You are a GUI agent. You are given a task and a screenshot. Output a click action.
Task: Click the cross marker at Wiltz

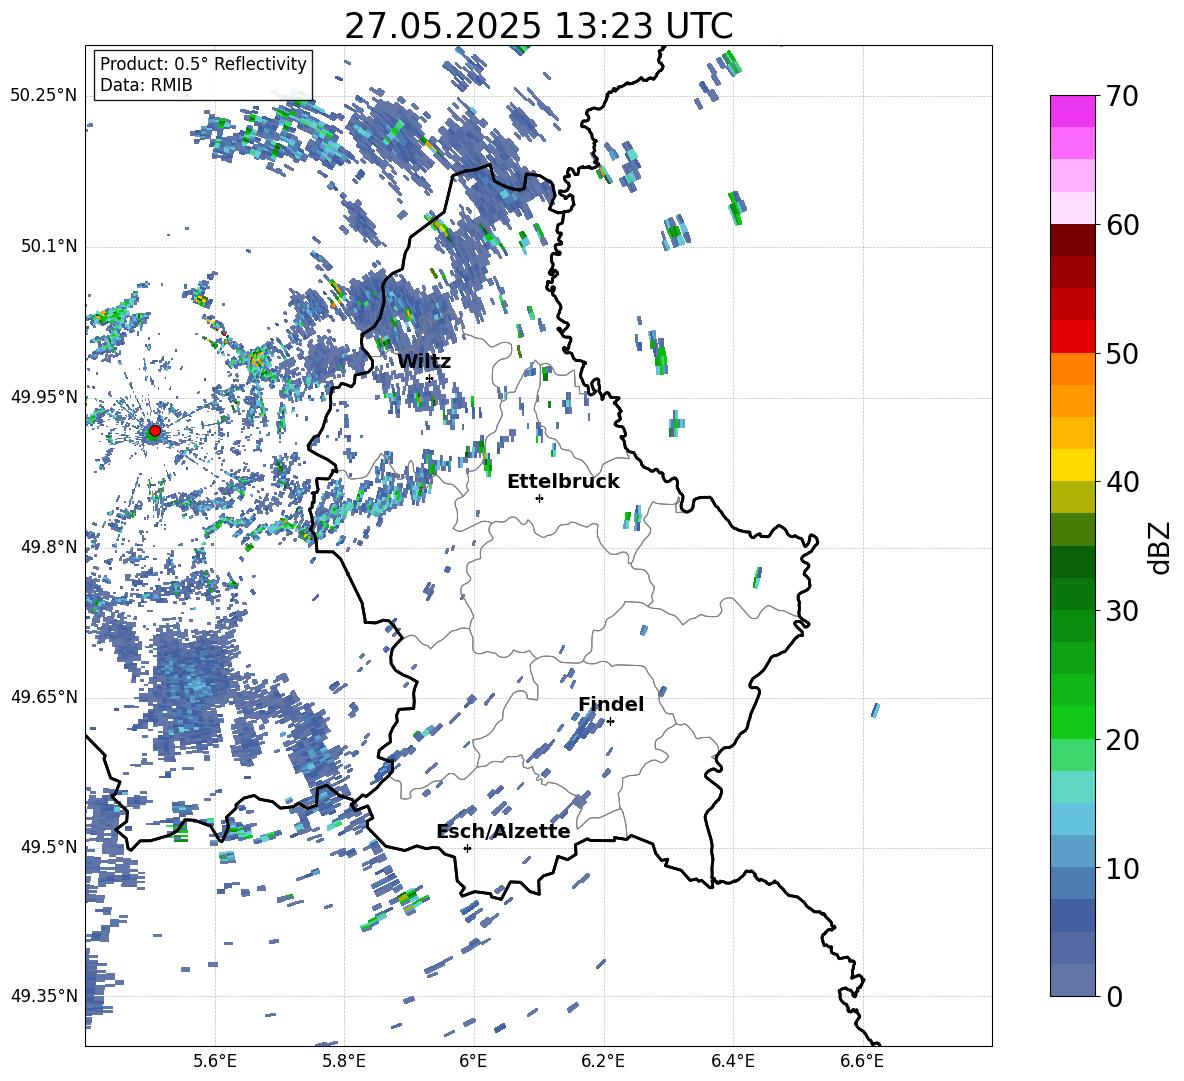click(x=430, y=379)
